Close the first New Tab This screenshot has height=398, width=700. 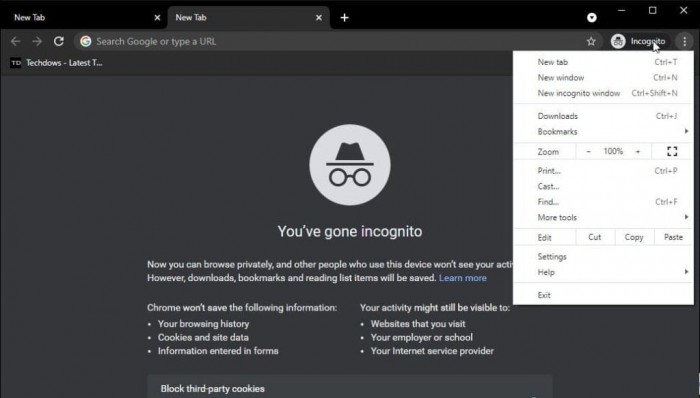(x=157, y=18)
